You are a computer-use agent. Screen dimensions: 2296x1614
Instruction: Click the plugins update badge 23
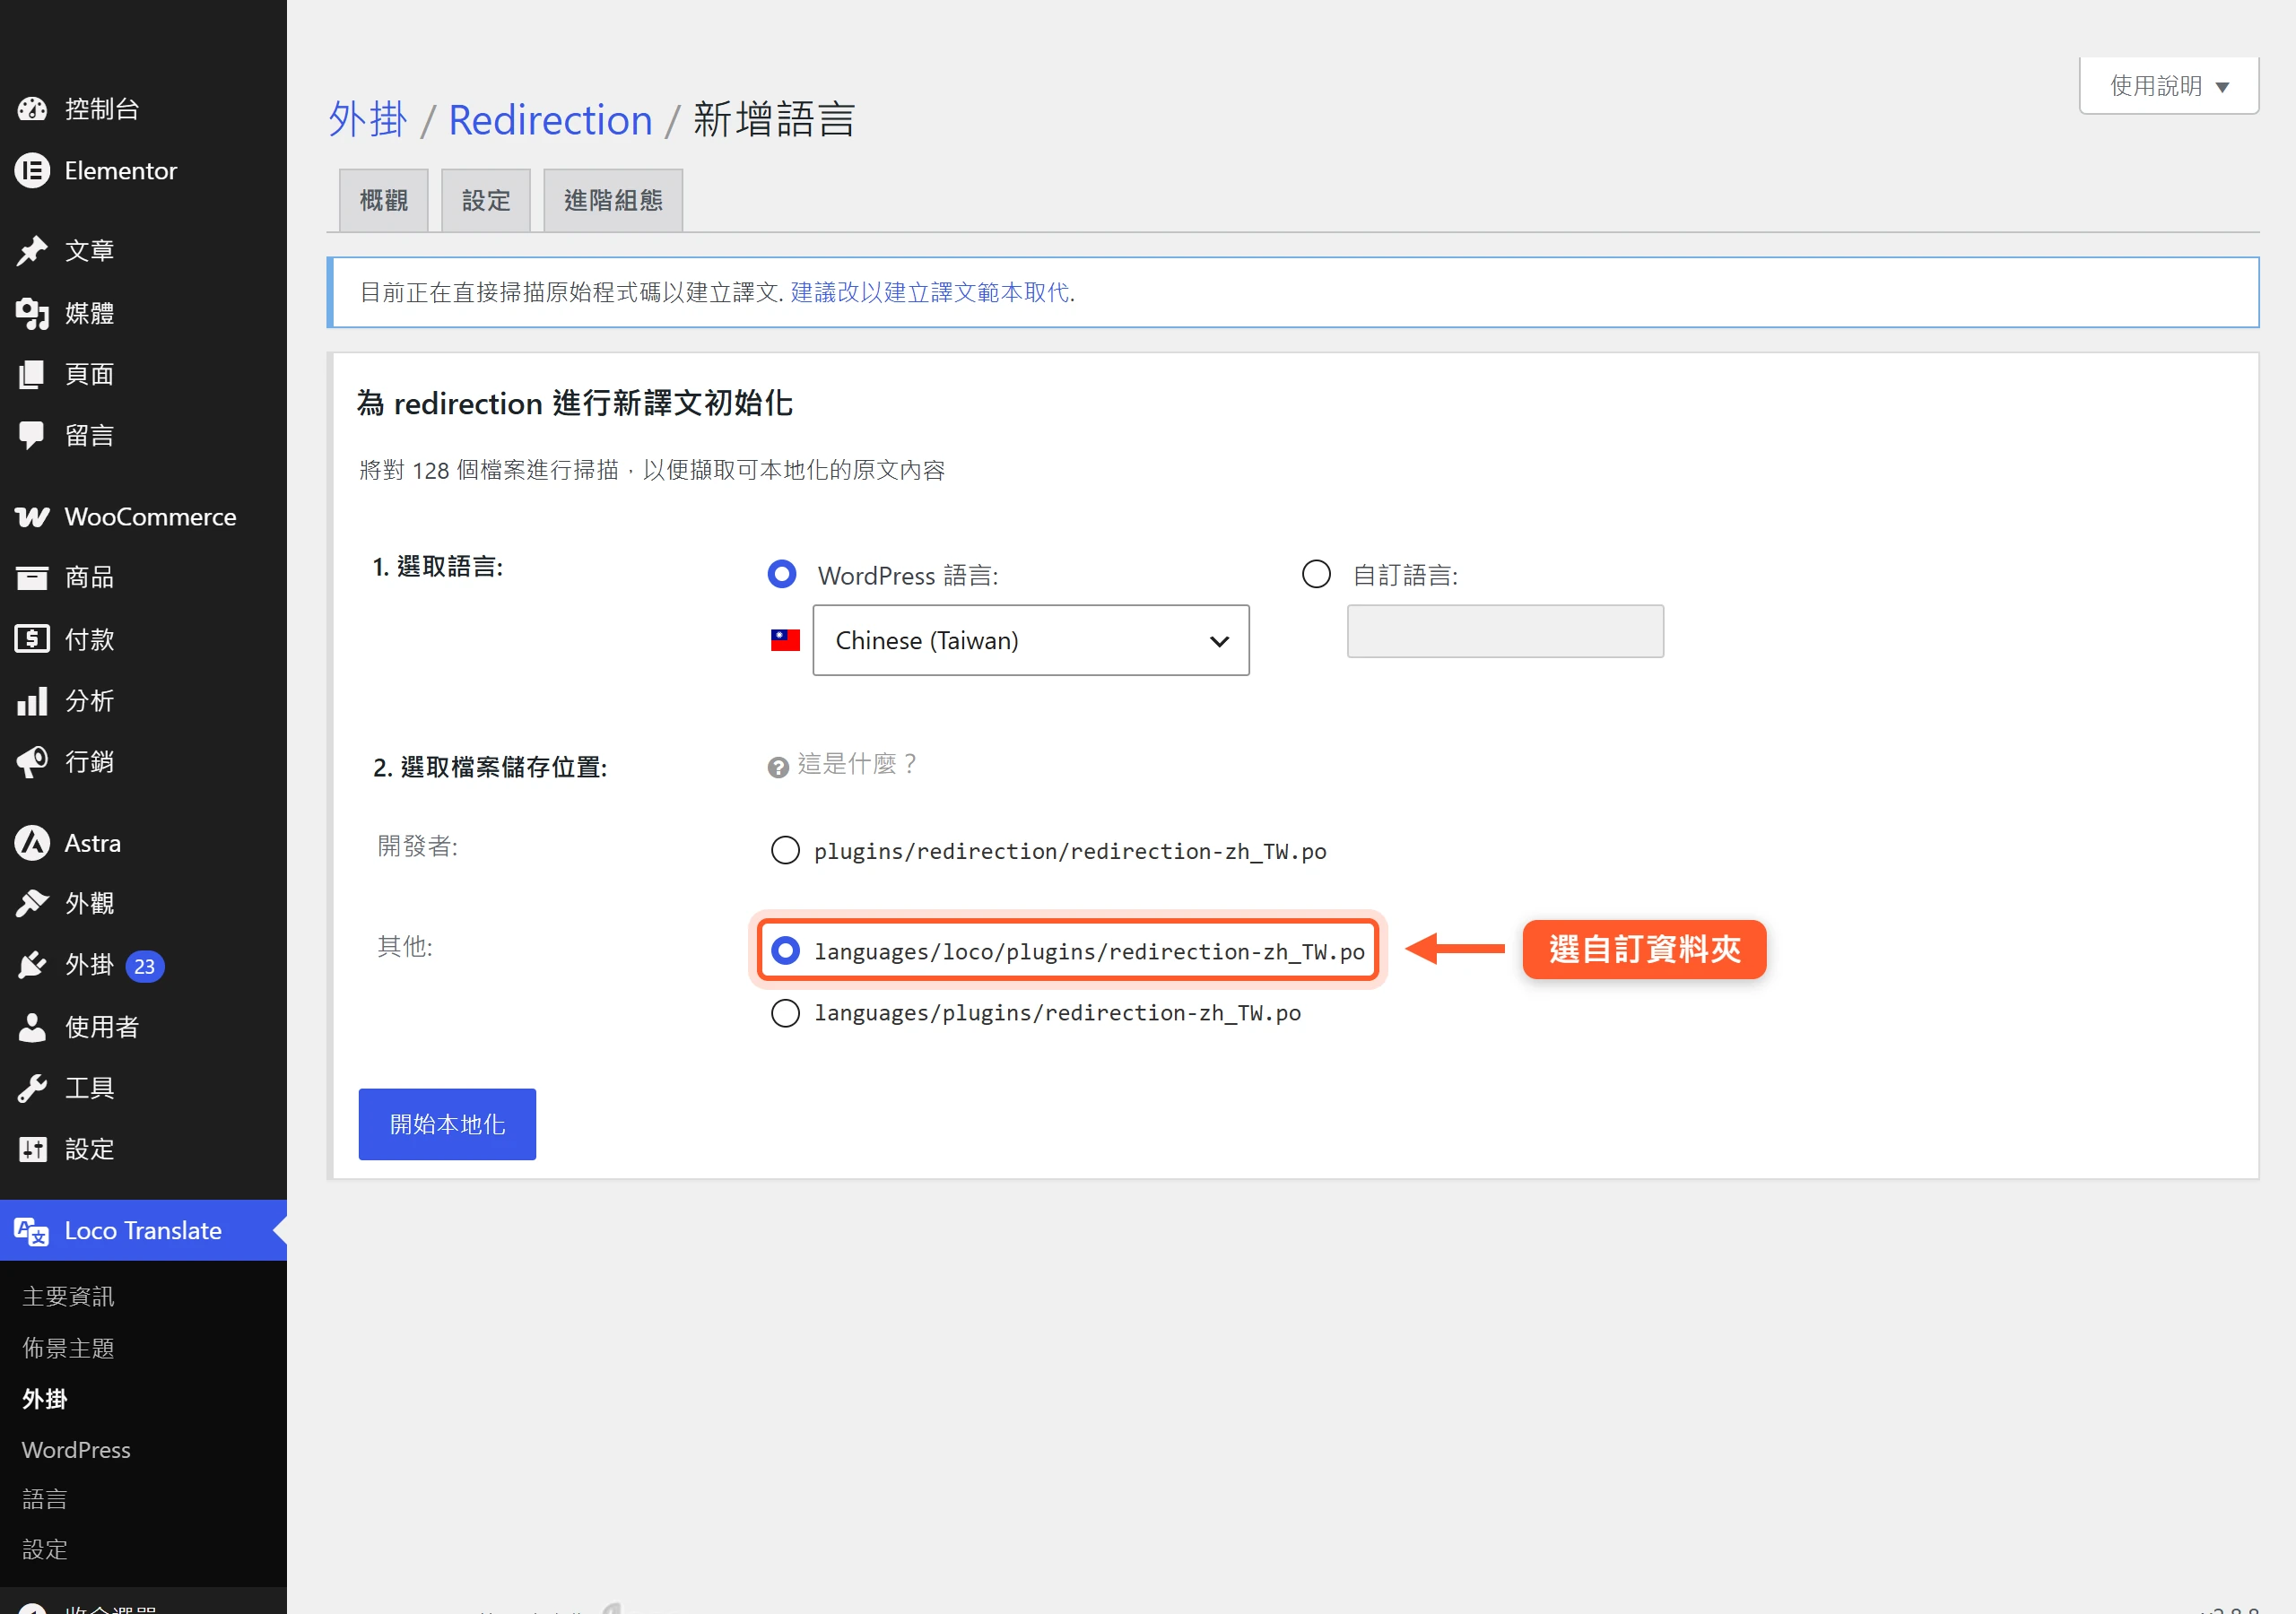pos(145,966)
